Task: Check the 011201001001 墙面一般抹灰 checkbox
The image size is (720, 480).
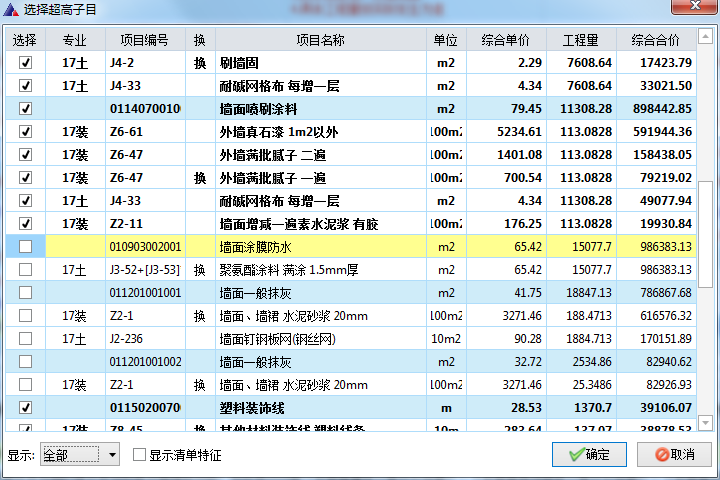Action: click(25, 293)
